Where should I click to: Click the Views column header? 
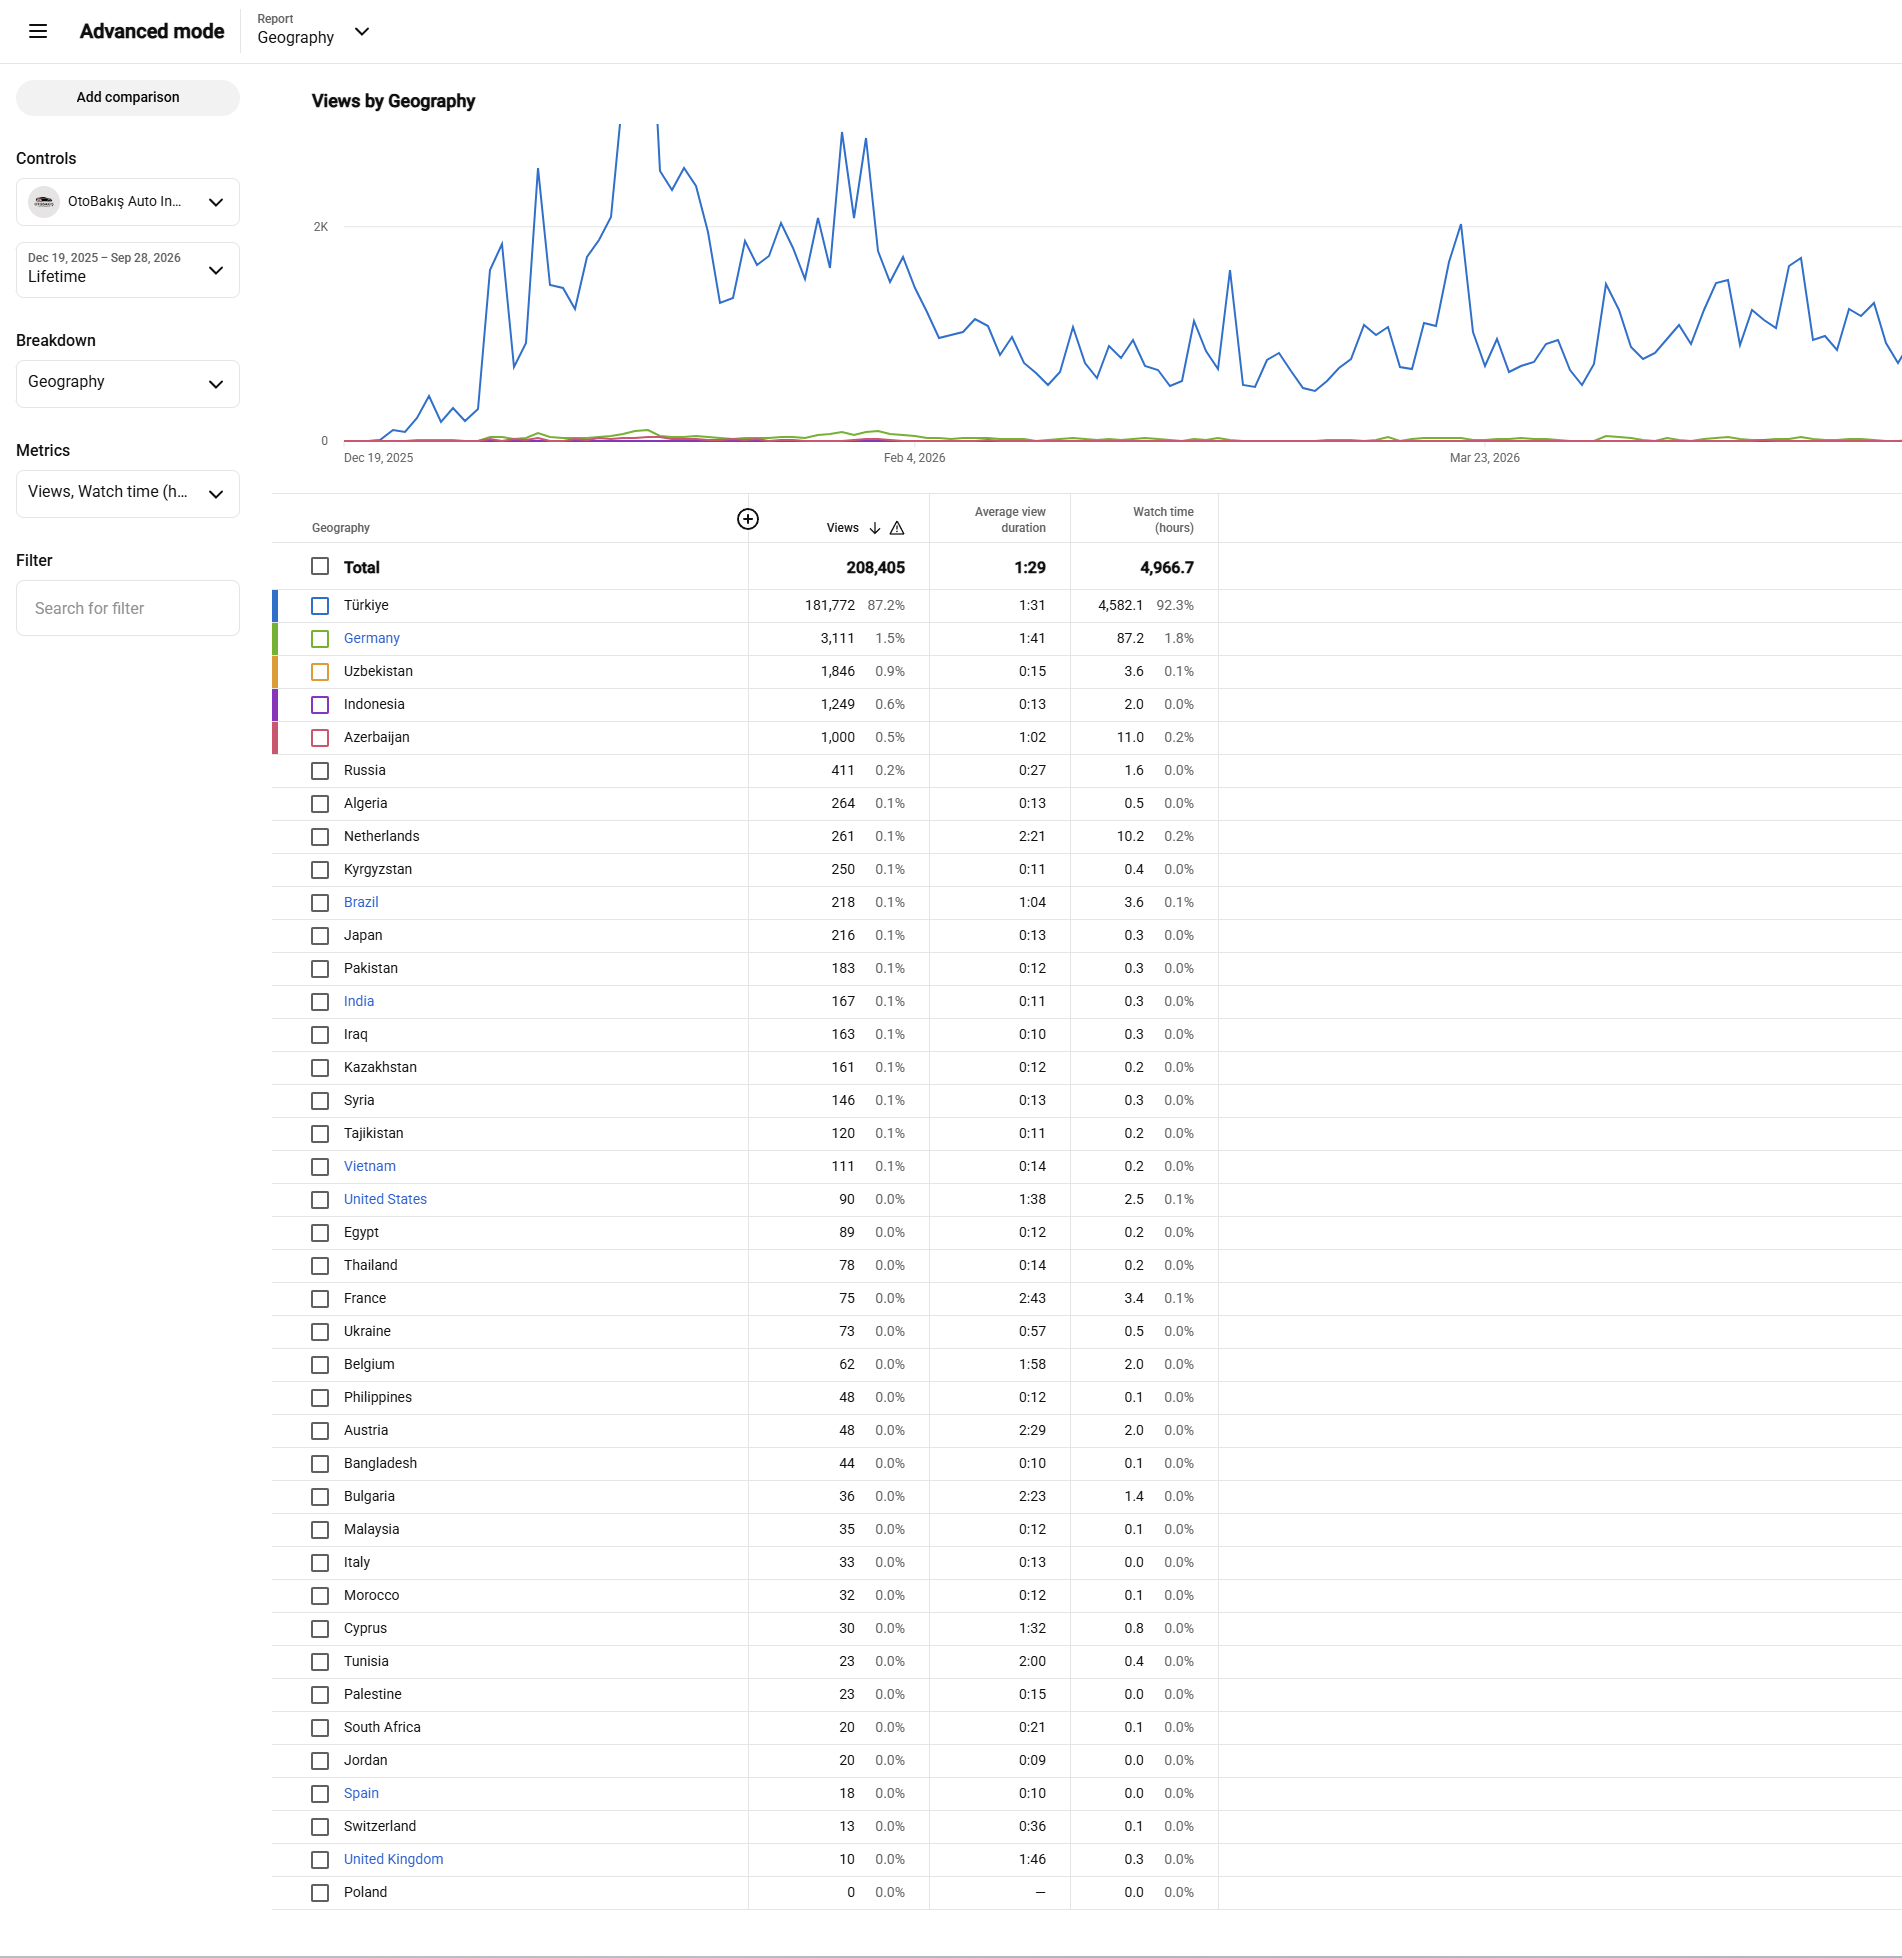843,528
